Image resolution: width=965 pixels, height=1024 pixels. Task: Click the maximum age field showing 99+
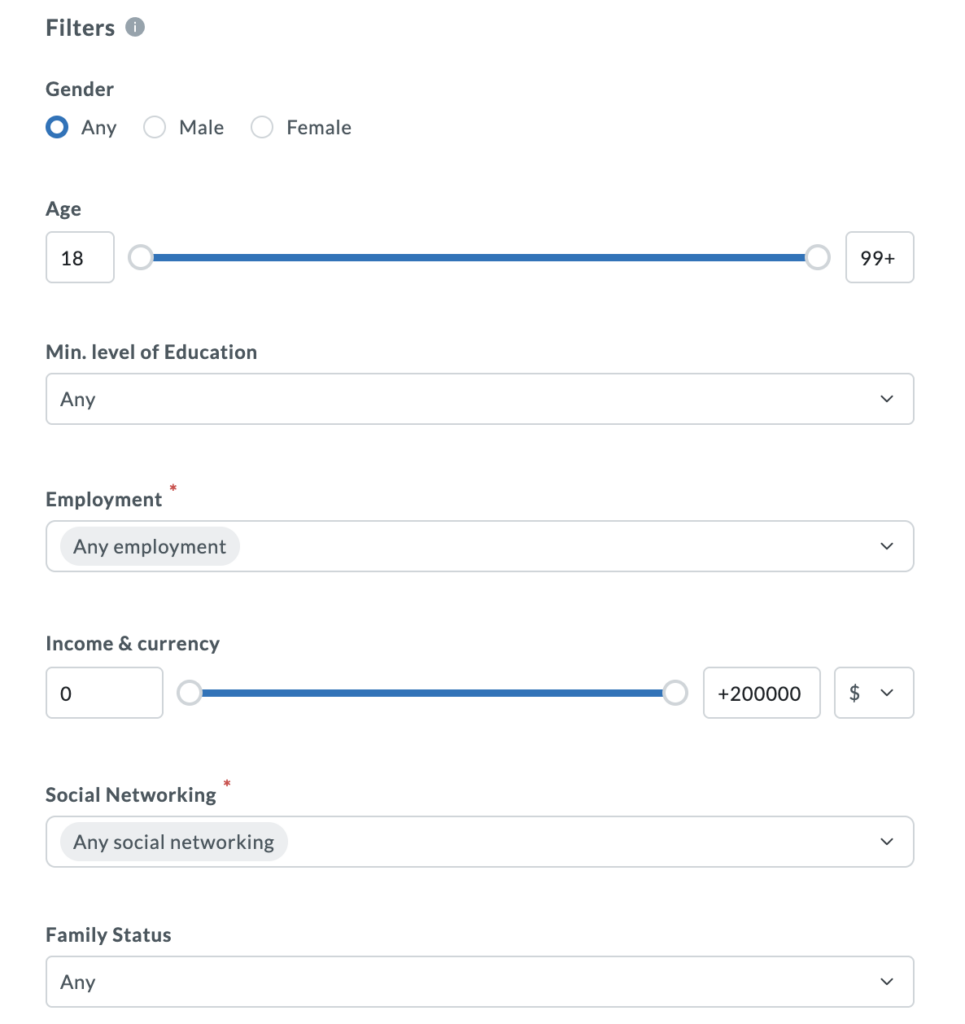tap(879, 258)
